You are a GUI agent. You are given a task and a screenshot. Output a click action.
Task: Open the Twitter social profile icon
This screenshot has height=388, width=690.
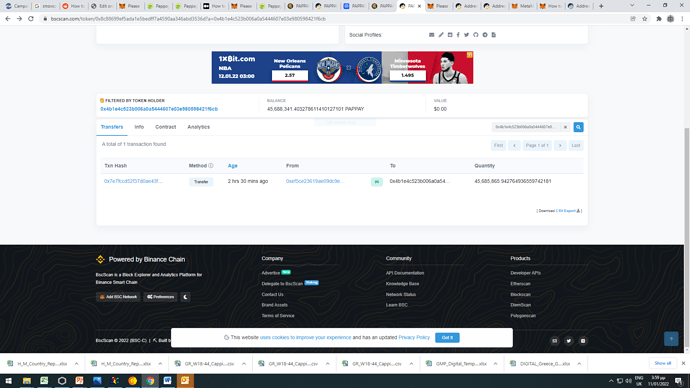pos(466,35)
